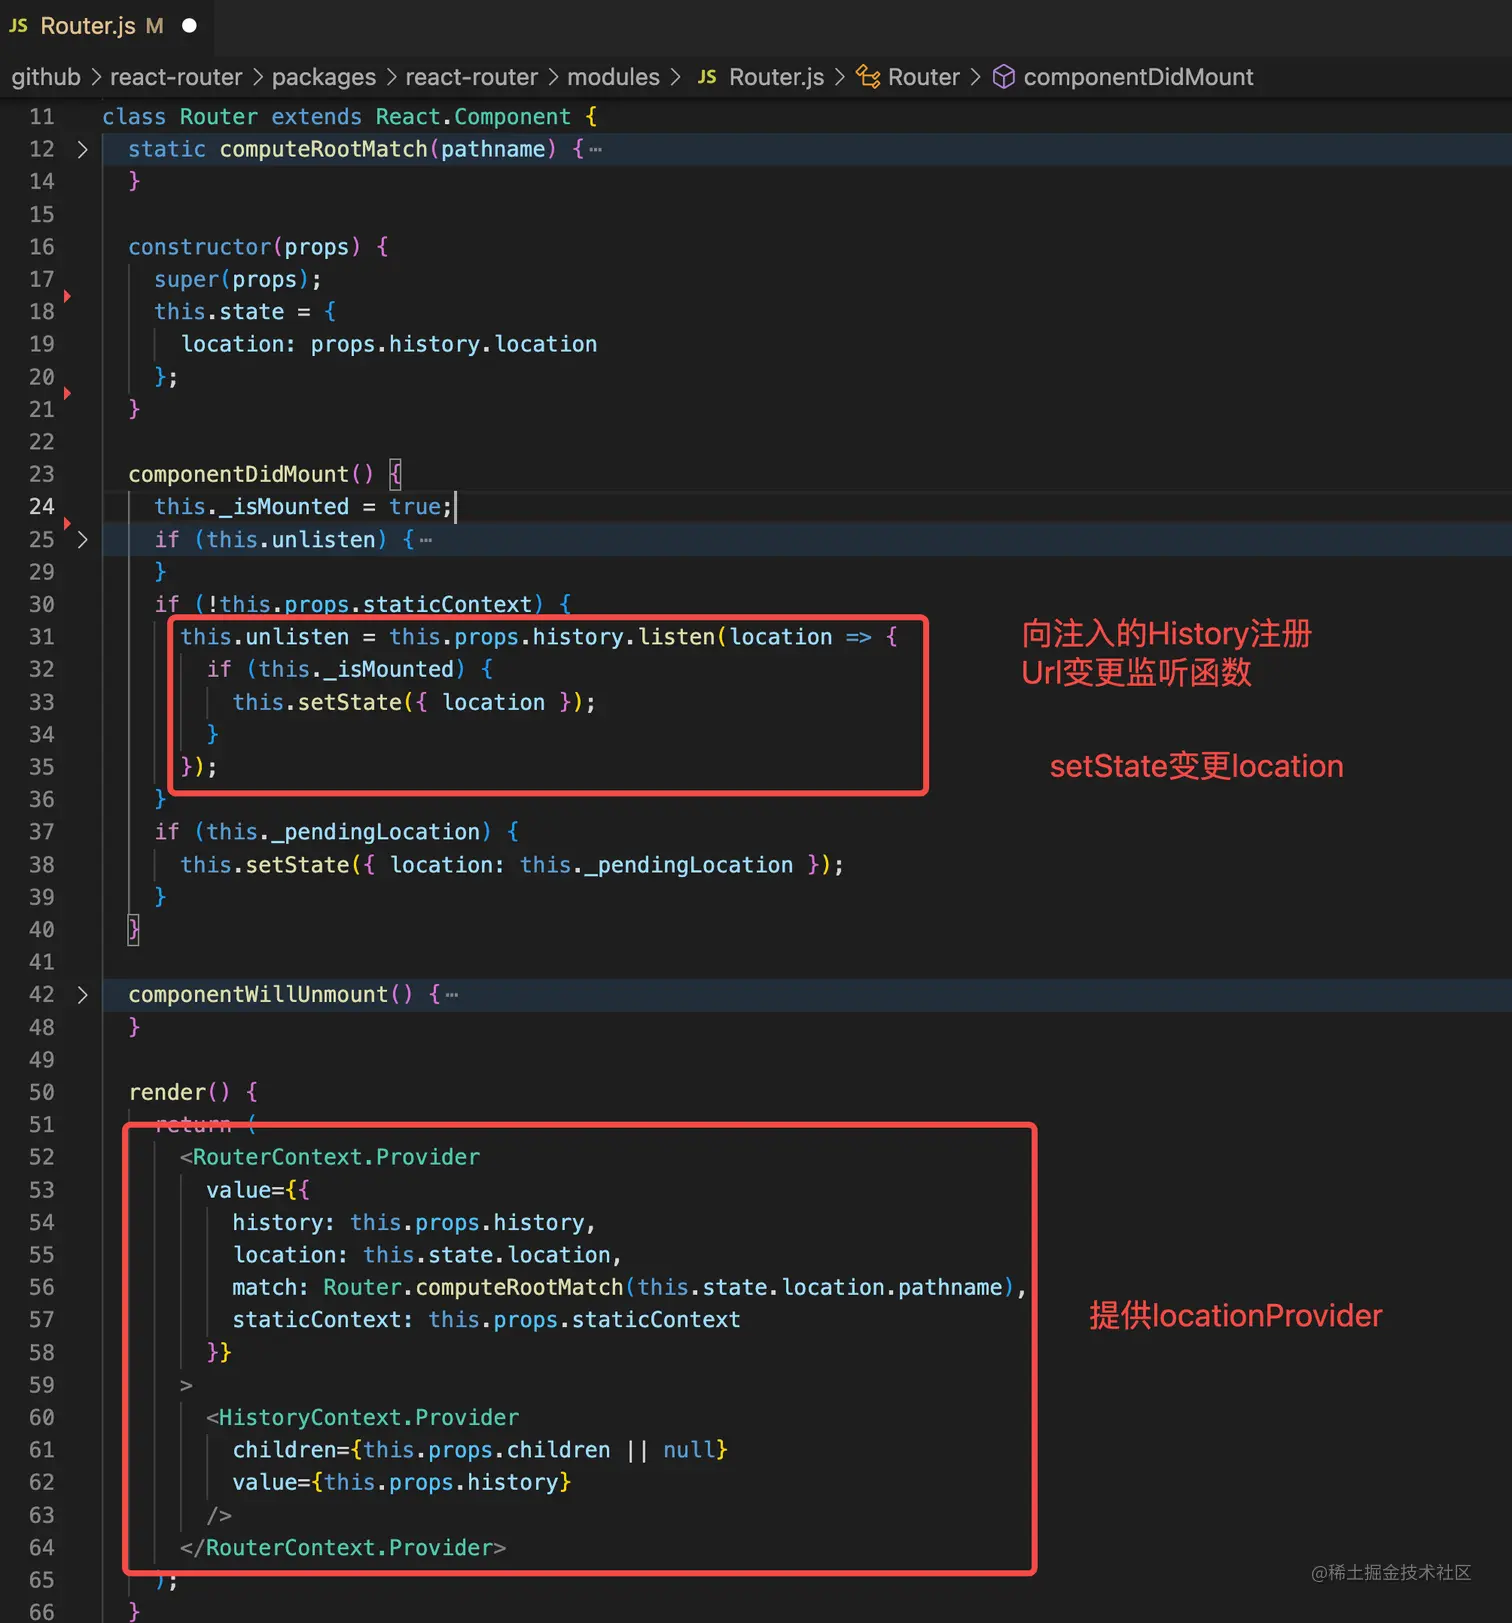This screenshot has height=1623, width=1512.
Task: Click 'location: this._pendingLocation' on line 38
Action: (591, 865)
